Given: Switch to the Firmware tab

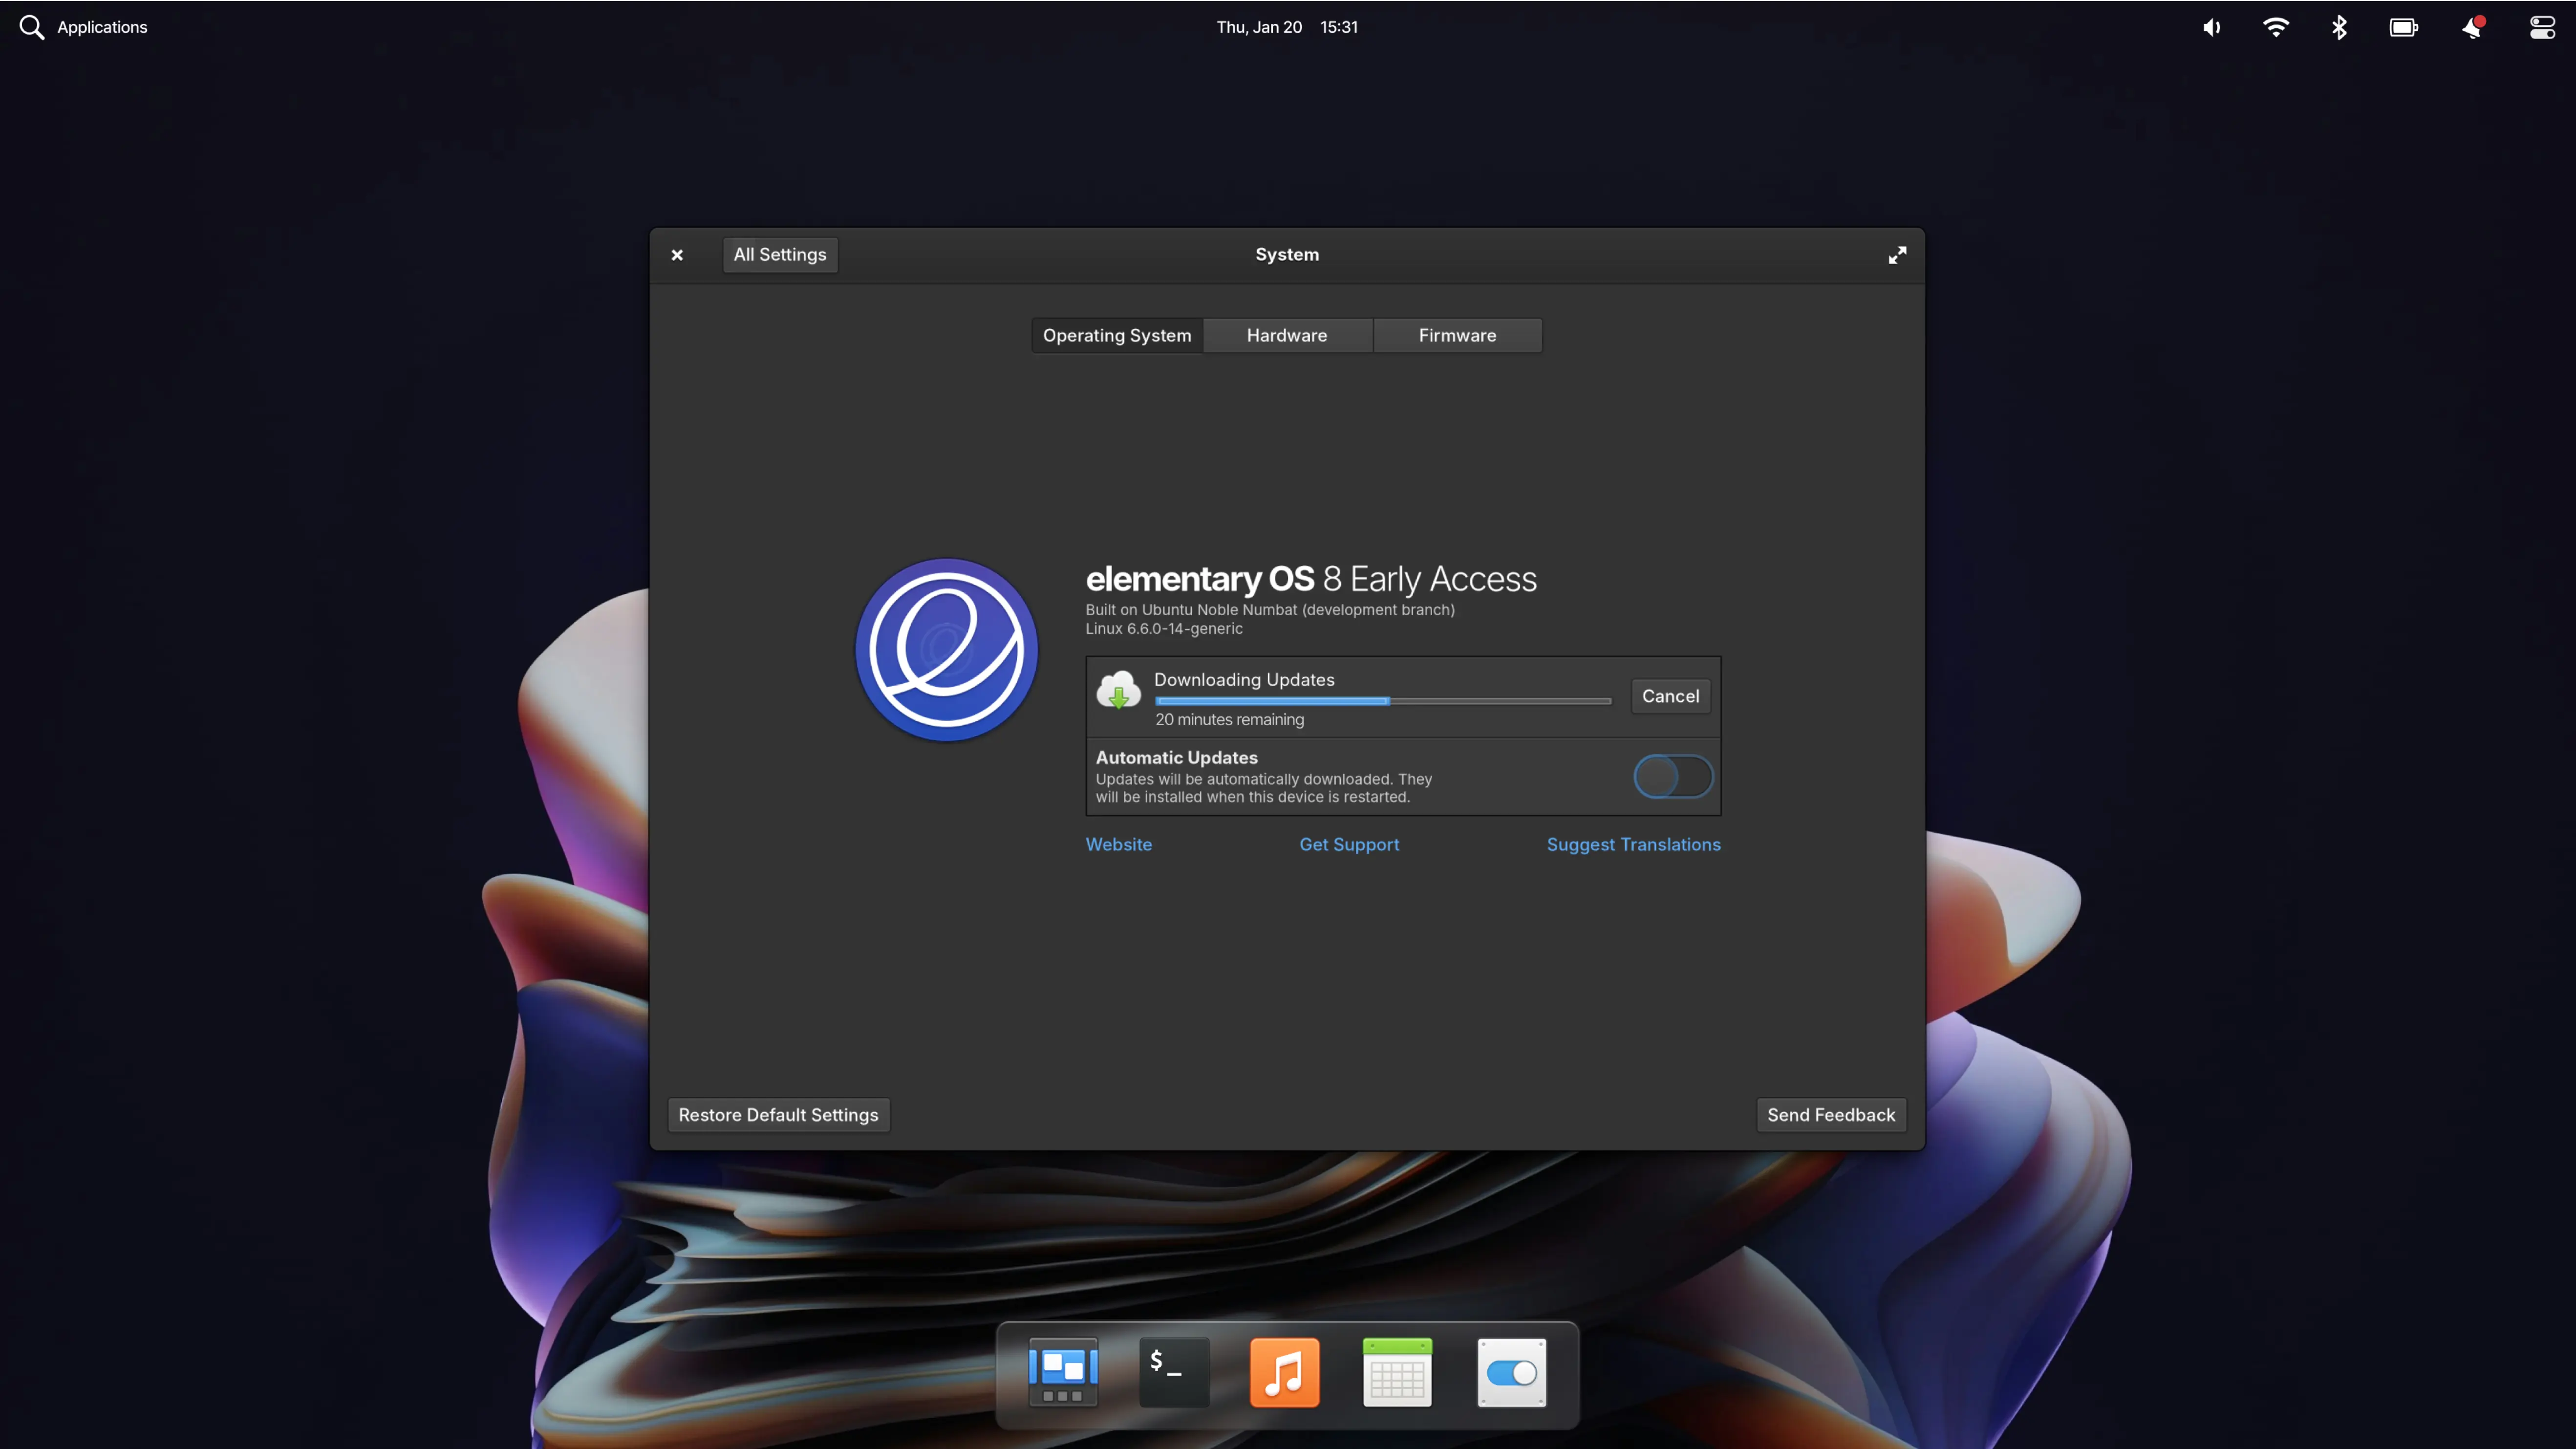Looking at the screenshot, I should pyautogui.click(x=1457, y=335).
